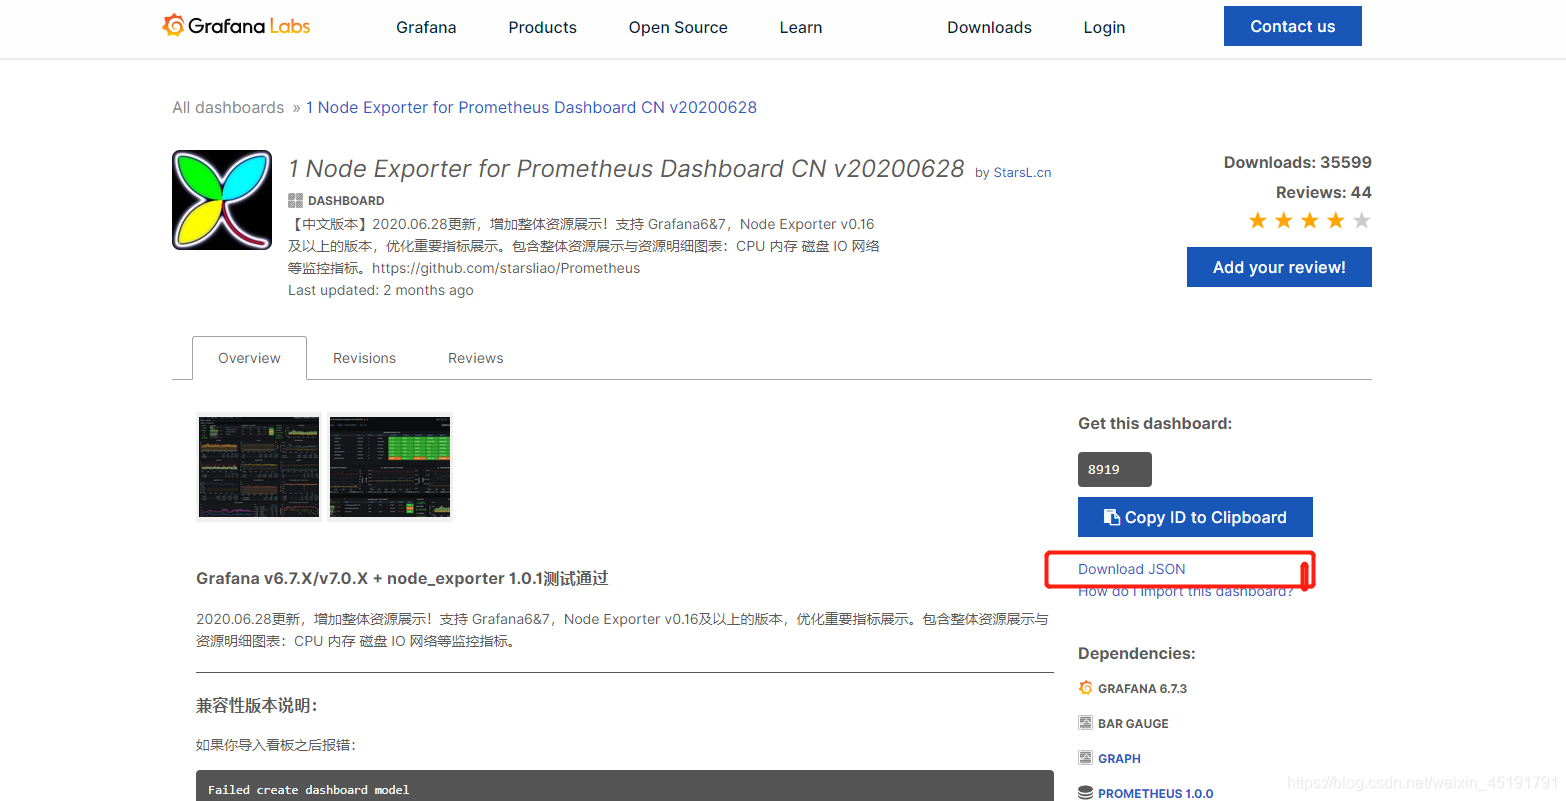Click the clipboard icon on Copy ID button
The height and width of the screenshot is (801, 1566).
[1111, 517]
